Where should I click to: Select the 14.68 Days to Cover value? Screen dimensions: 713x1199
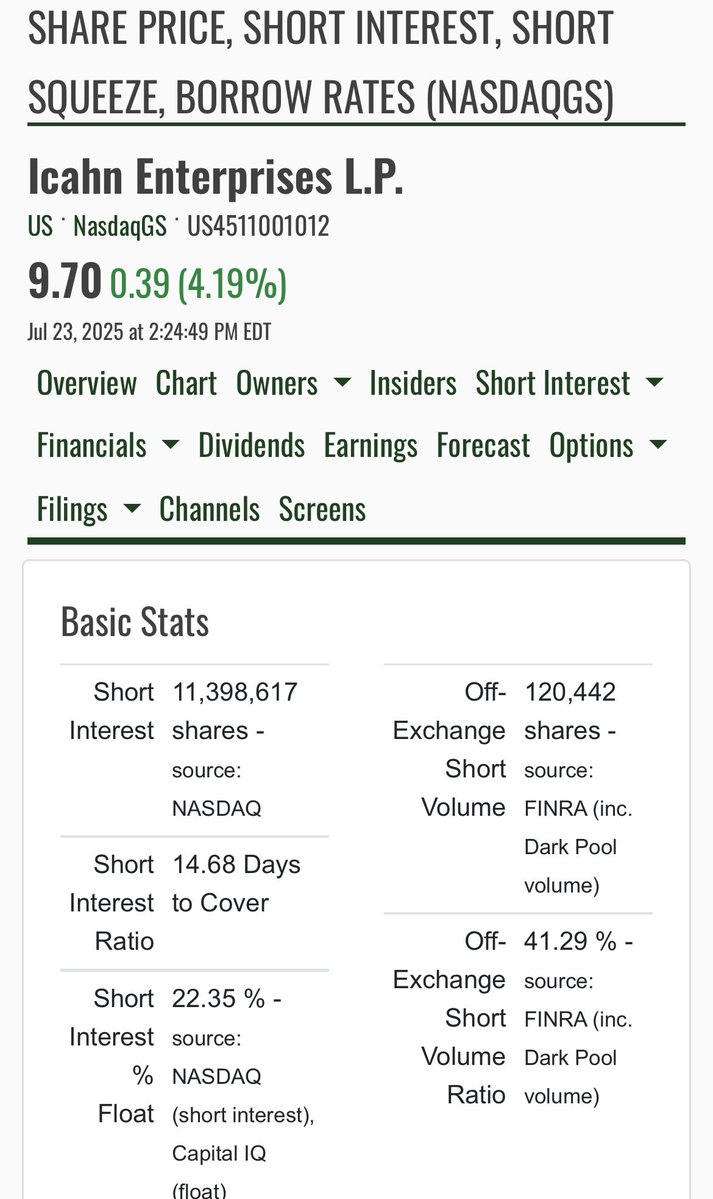coord(236,883)
